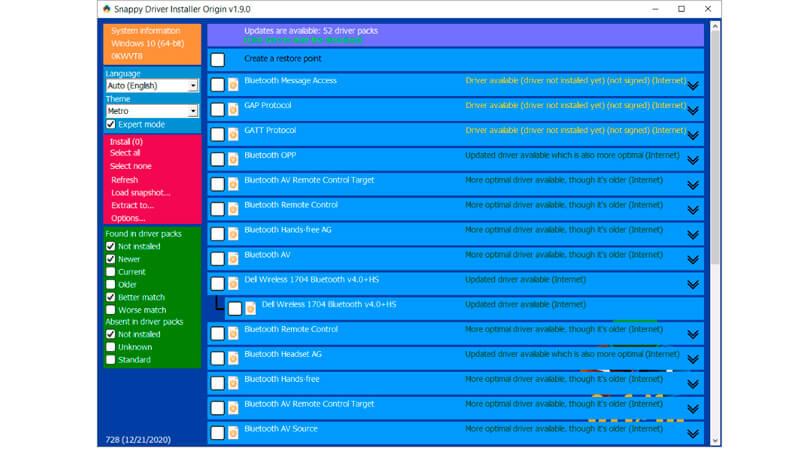
Task: Click the green link to start the download
Action: (x=303, y=40)
